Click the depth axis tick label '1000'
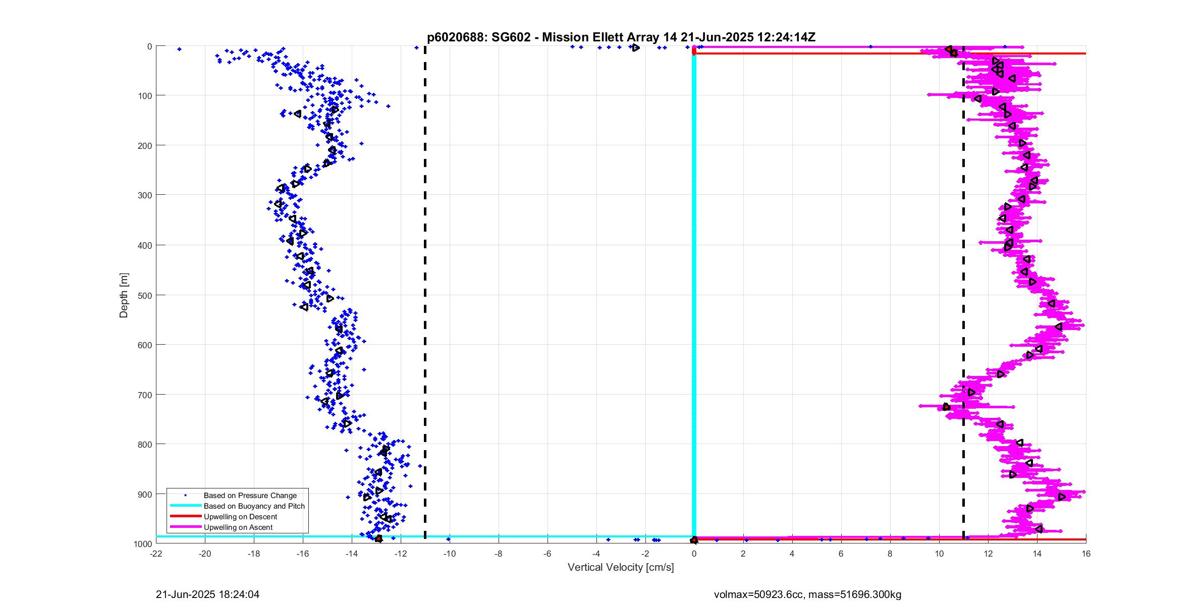The height and width of the screenshot is (611, 1200). [x=141, y=544]
